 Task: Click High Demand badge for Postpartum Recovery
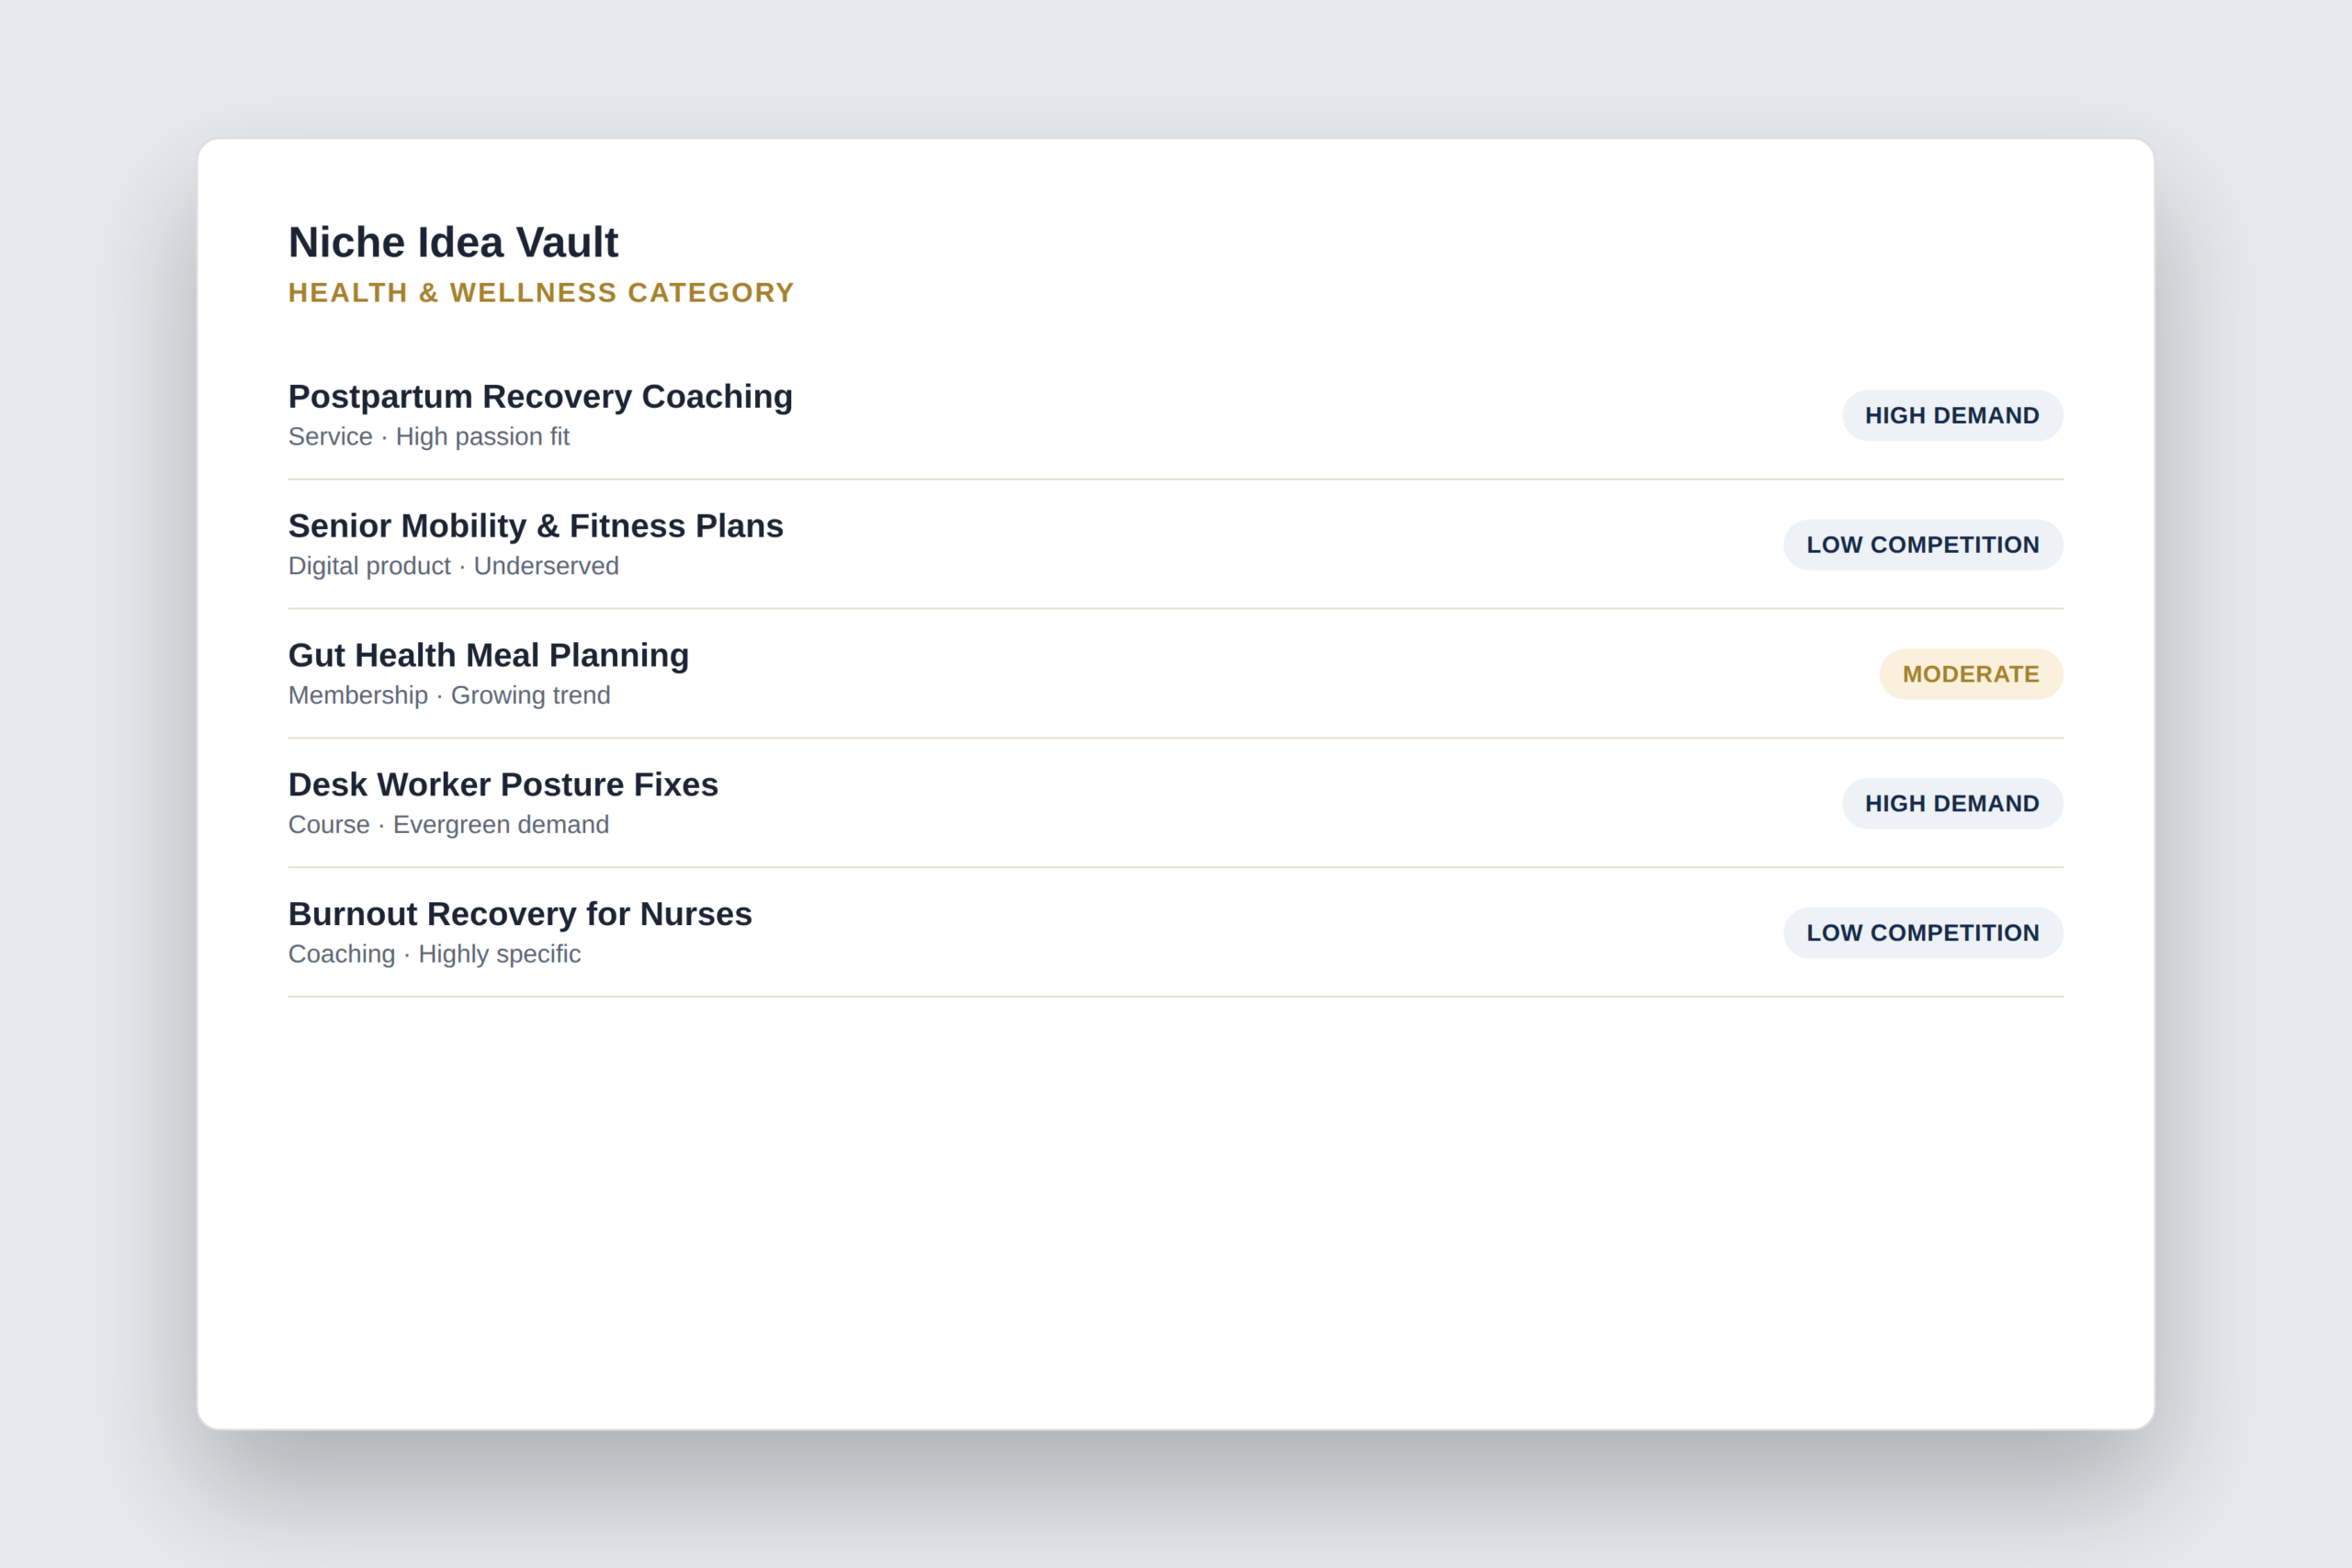(x=1952, y=415)
